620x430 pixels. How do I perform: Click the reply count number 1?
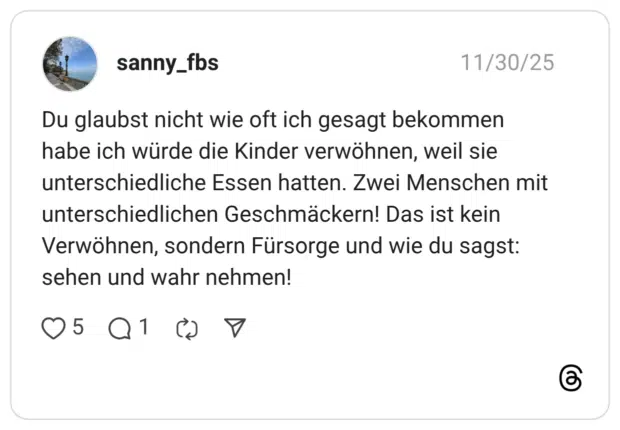[144, 327]
